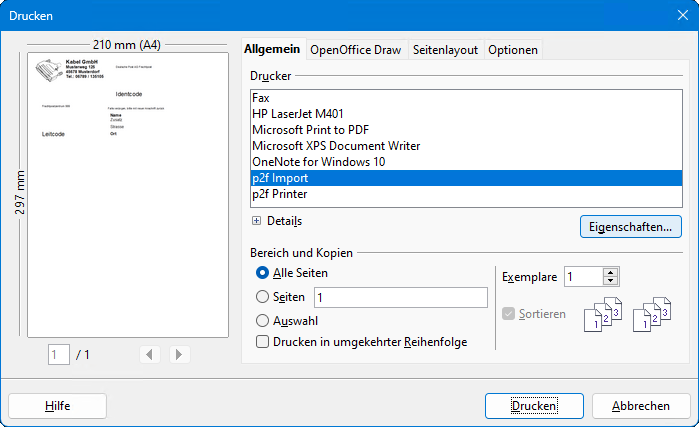Open the Seitenlayout tab
This screenshot has width=699, height=427.
(446, 50)
